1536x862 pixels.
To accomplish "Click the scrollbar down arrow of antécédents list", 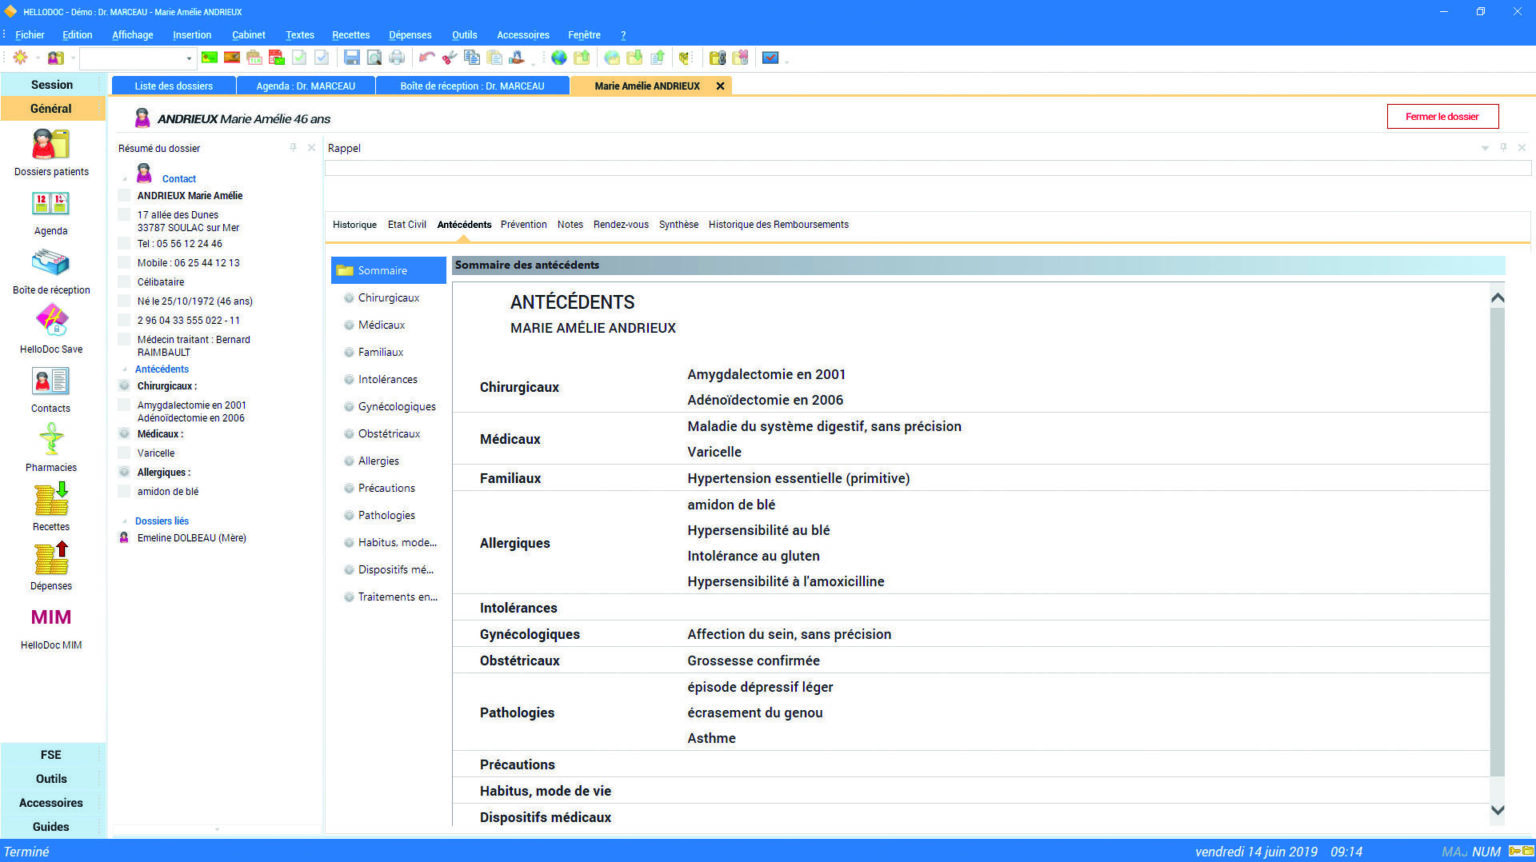I will (x=1497, y=810).
